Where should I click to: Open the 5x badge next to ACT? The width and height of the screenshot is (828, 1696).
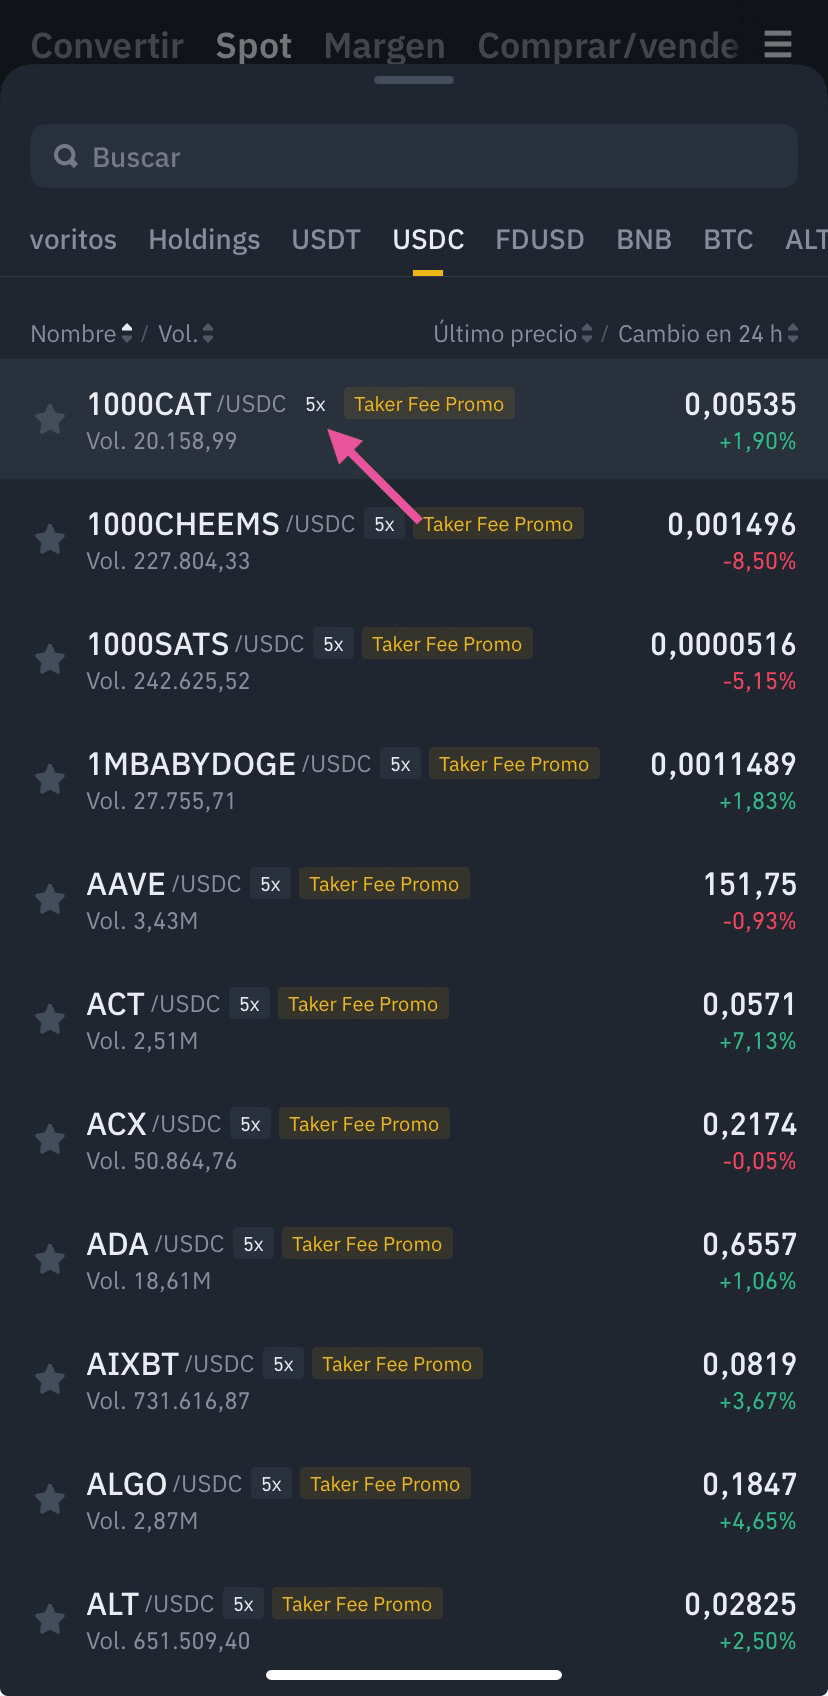tap(249, 1003)
